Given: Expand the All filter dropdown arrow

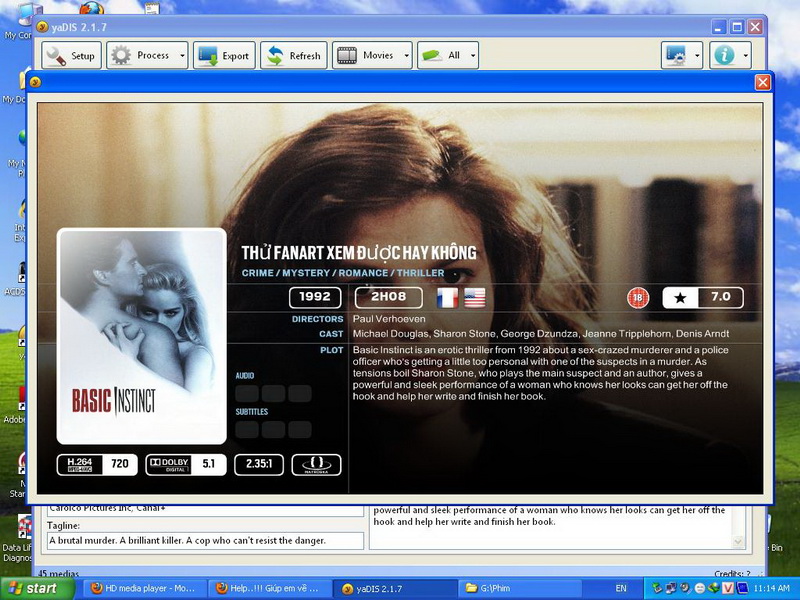Looking at the screenshot, I should (x=473, y=56).
